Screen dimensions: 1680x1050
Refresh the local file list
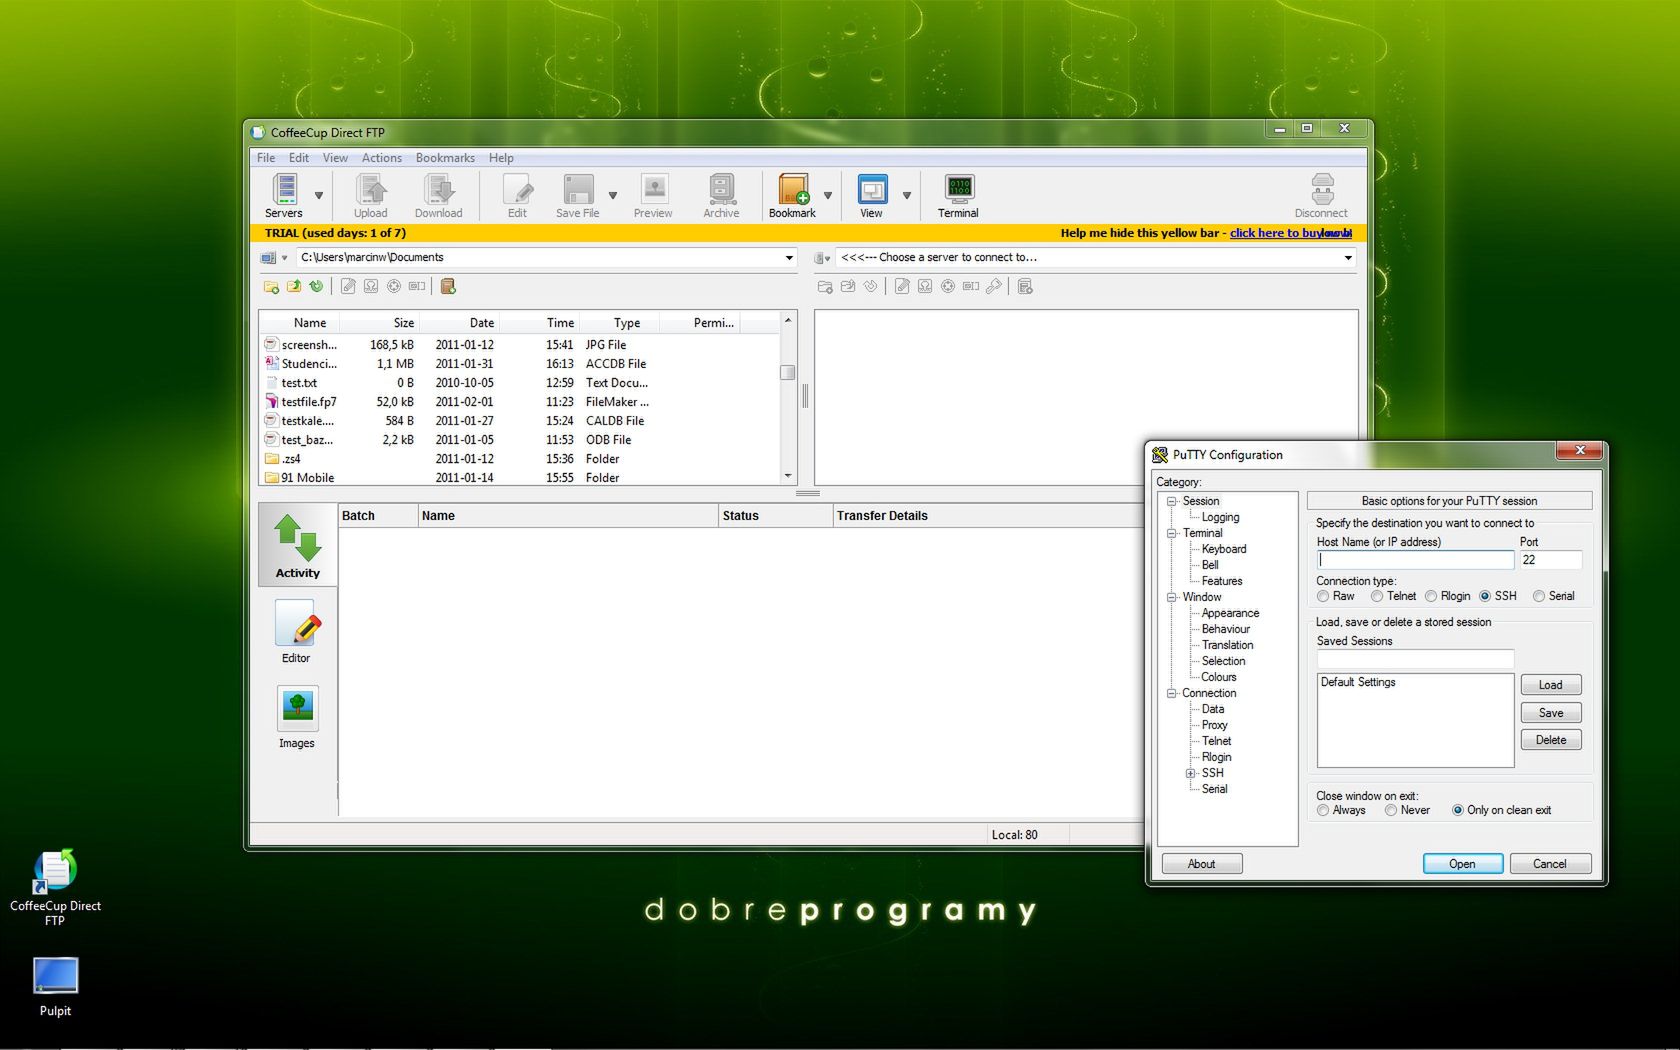pos(317,287)
